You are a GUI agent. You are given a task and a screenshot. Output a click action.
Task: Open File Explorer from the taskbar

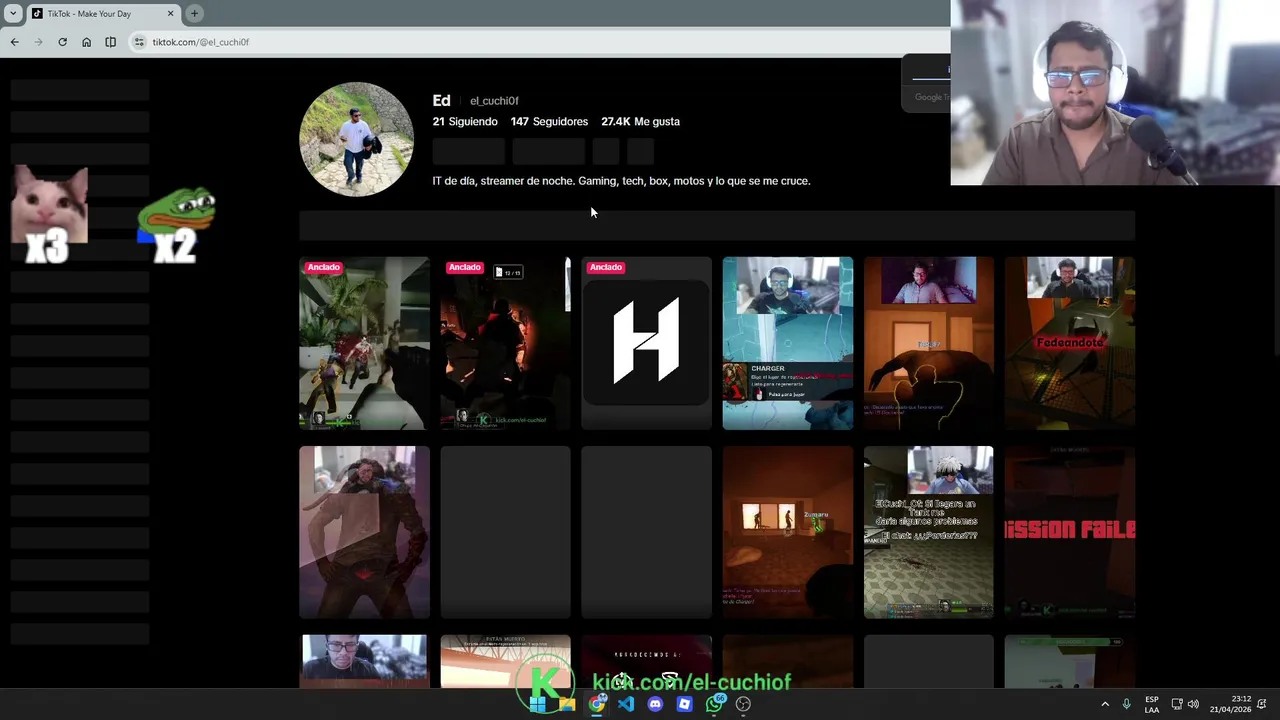[567, 704]
